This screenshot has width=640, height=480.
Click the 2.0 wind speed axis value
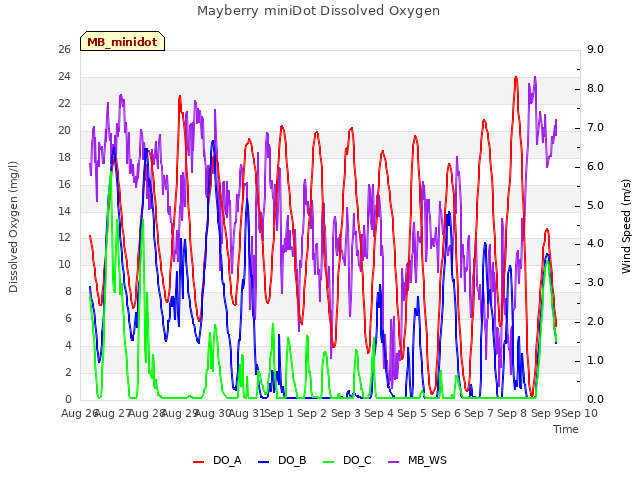pyautogui.click(x=595, y=321)
